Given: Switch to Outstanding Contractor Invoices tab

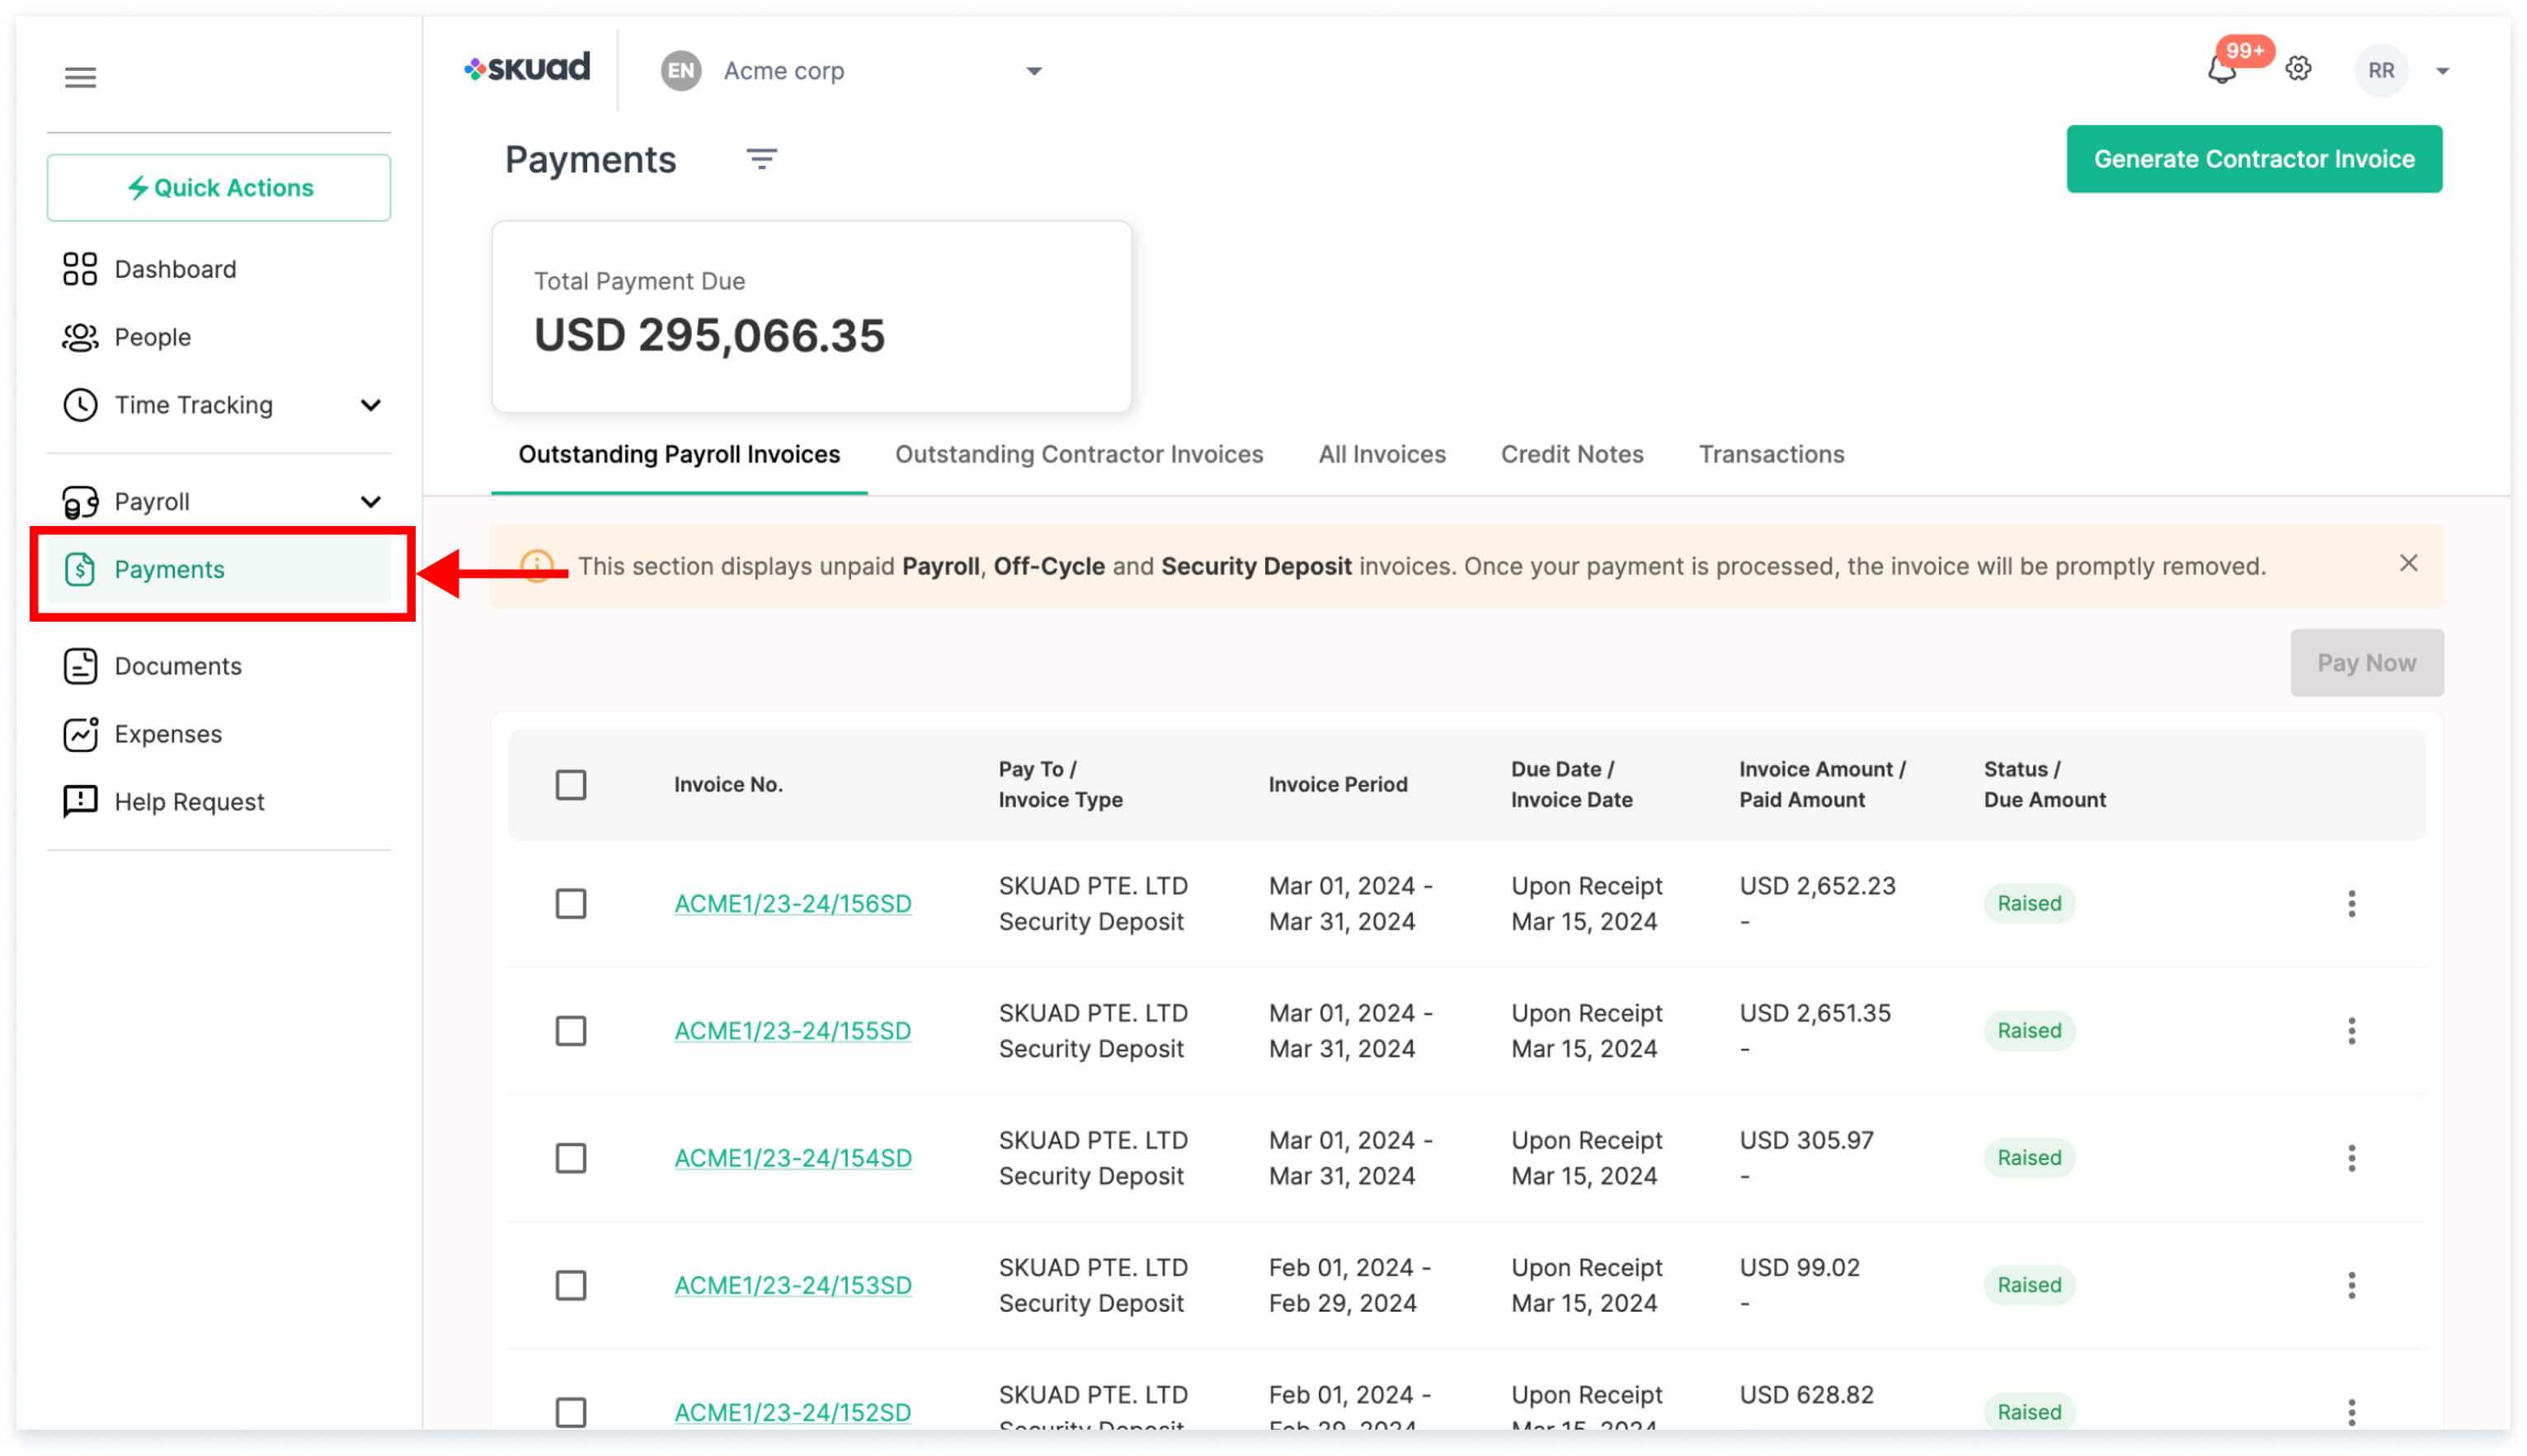Looking at the screenshot, I should (x=1078, y=454).
